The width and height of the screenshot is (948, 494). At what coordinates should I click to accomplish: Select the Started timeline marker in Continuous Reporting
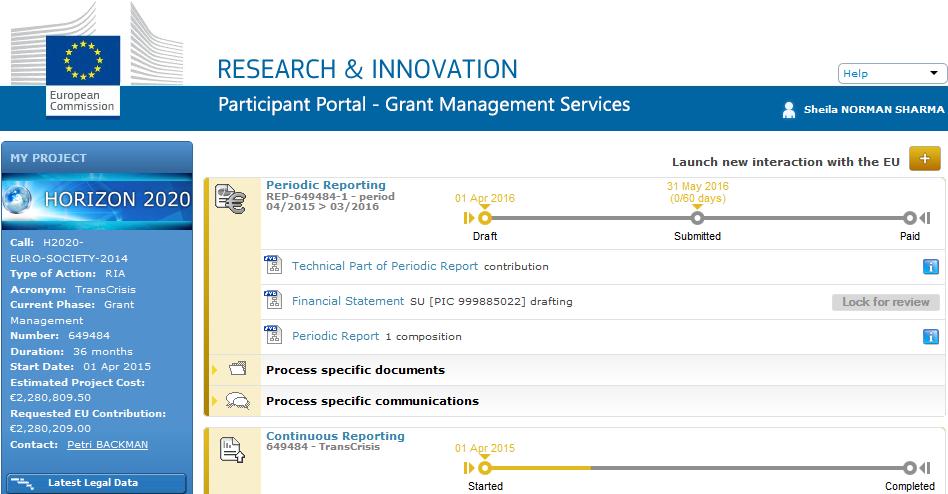tap(485, 468)
